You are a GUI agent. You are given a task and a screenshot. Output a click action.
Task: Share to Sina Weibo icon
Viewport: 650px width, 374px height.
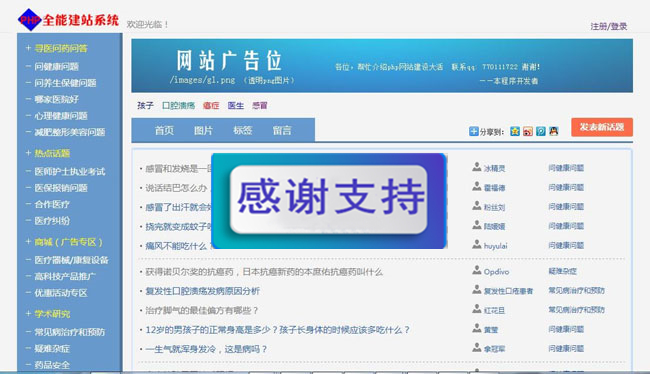[x=528, y=131]
